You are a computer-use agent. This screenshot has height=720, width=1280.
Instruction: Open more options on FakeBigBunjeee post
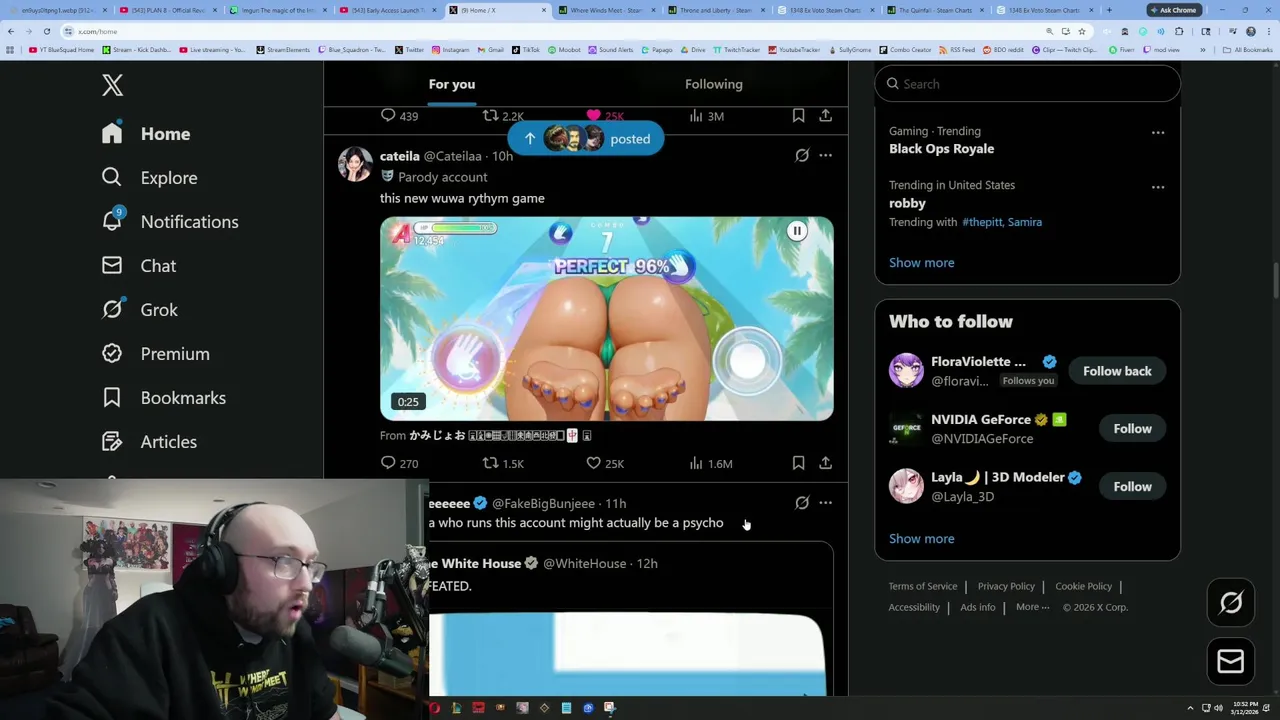825,503
